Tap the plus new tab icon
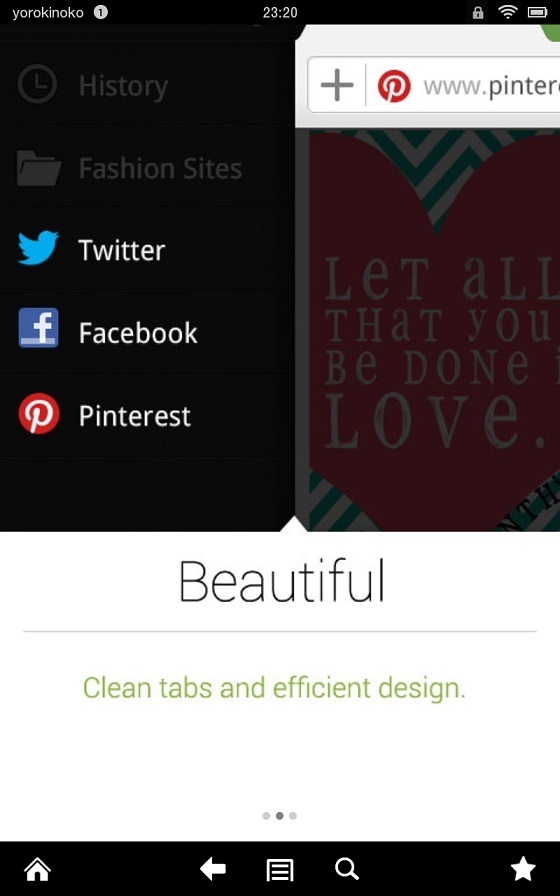This screenshot has width=560, height=896. click(337, 86)
